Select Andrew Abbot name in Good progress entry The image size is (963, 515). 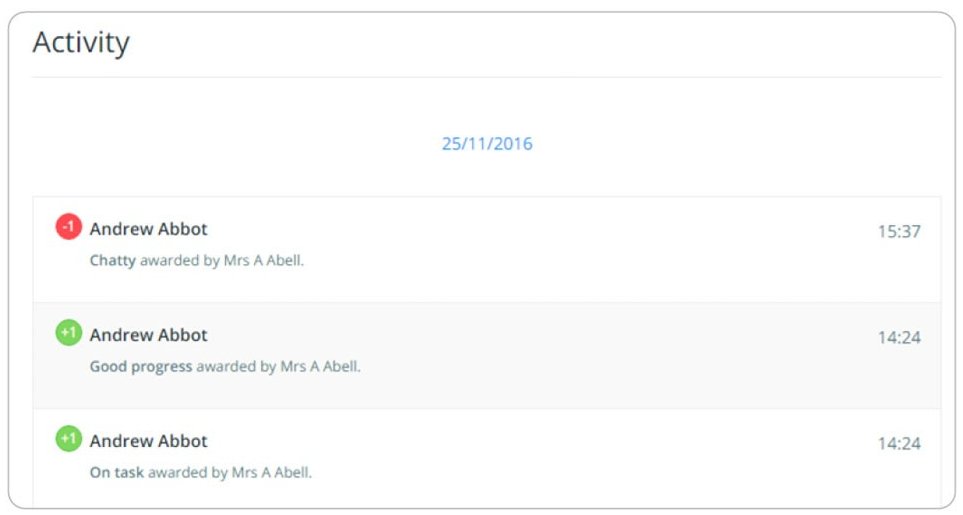149,335
